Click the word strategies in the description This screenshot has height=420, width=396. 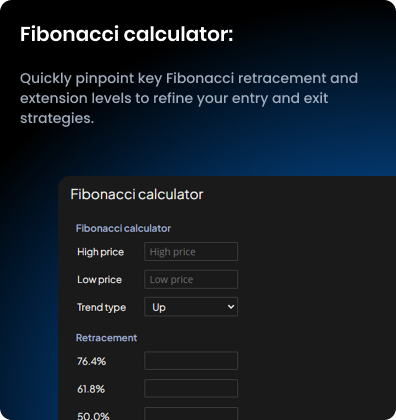click(x=57, y=118)
